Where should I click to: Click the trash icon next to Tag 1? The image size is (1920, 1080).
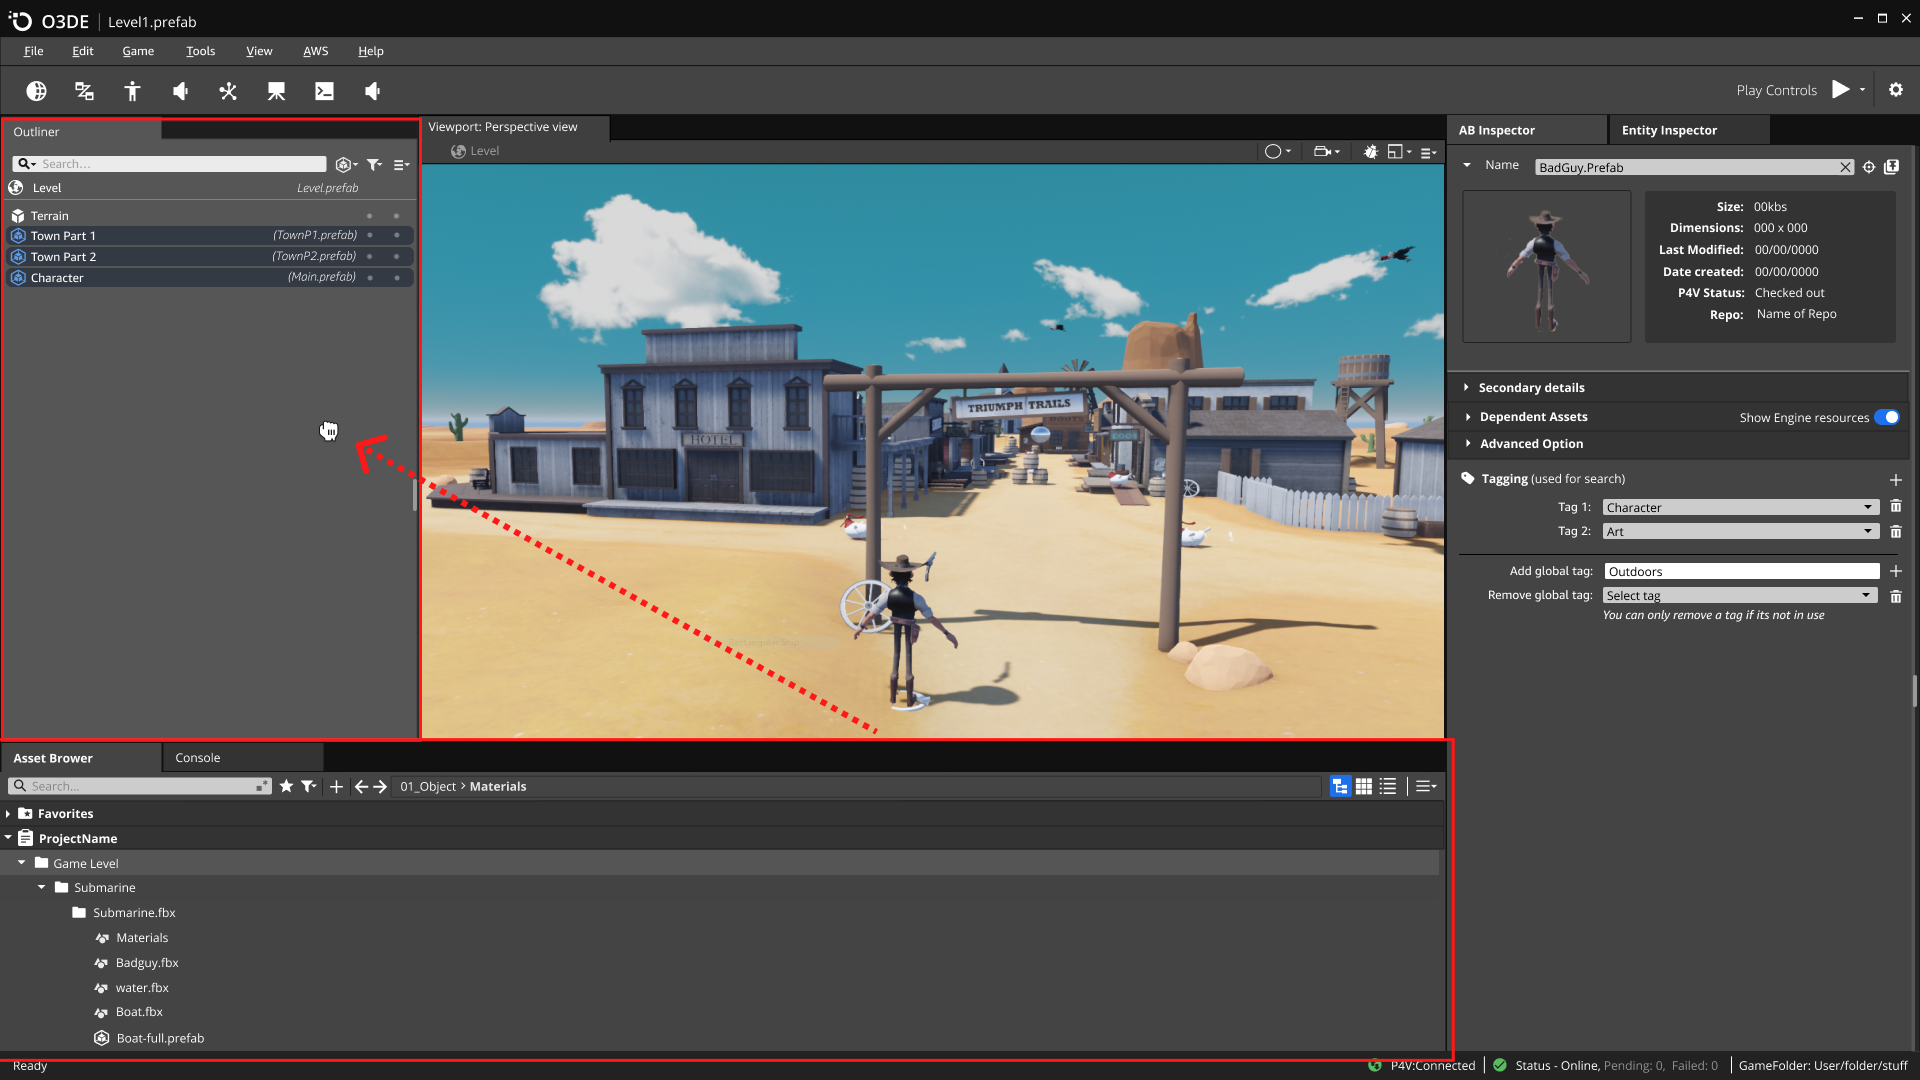tap(1895, 507)
